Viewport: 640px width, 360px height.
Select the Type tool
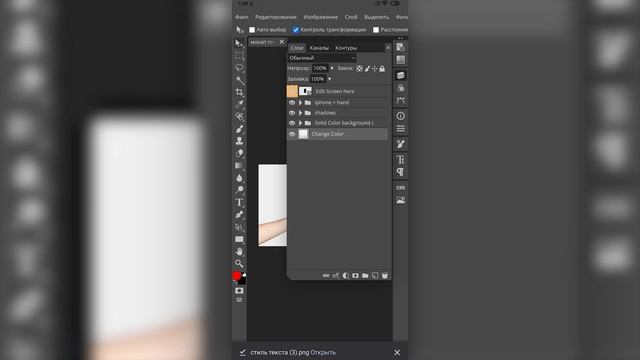(x=239, y=202)
